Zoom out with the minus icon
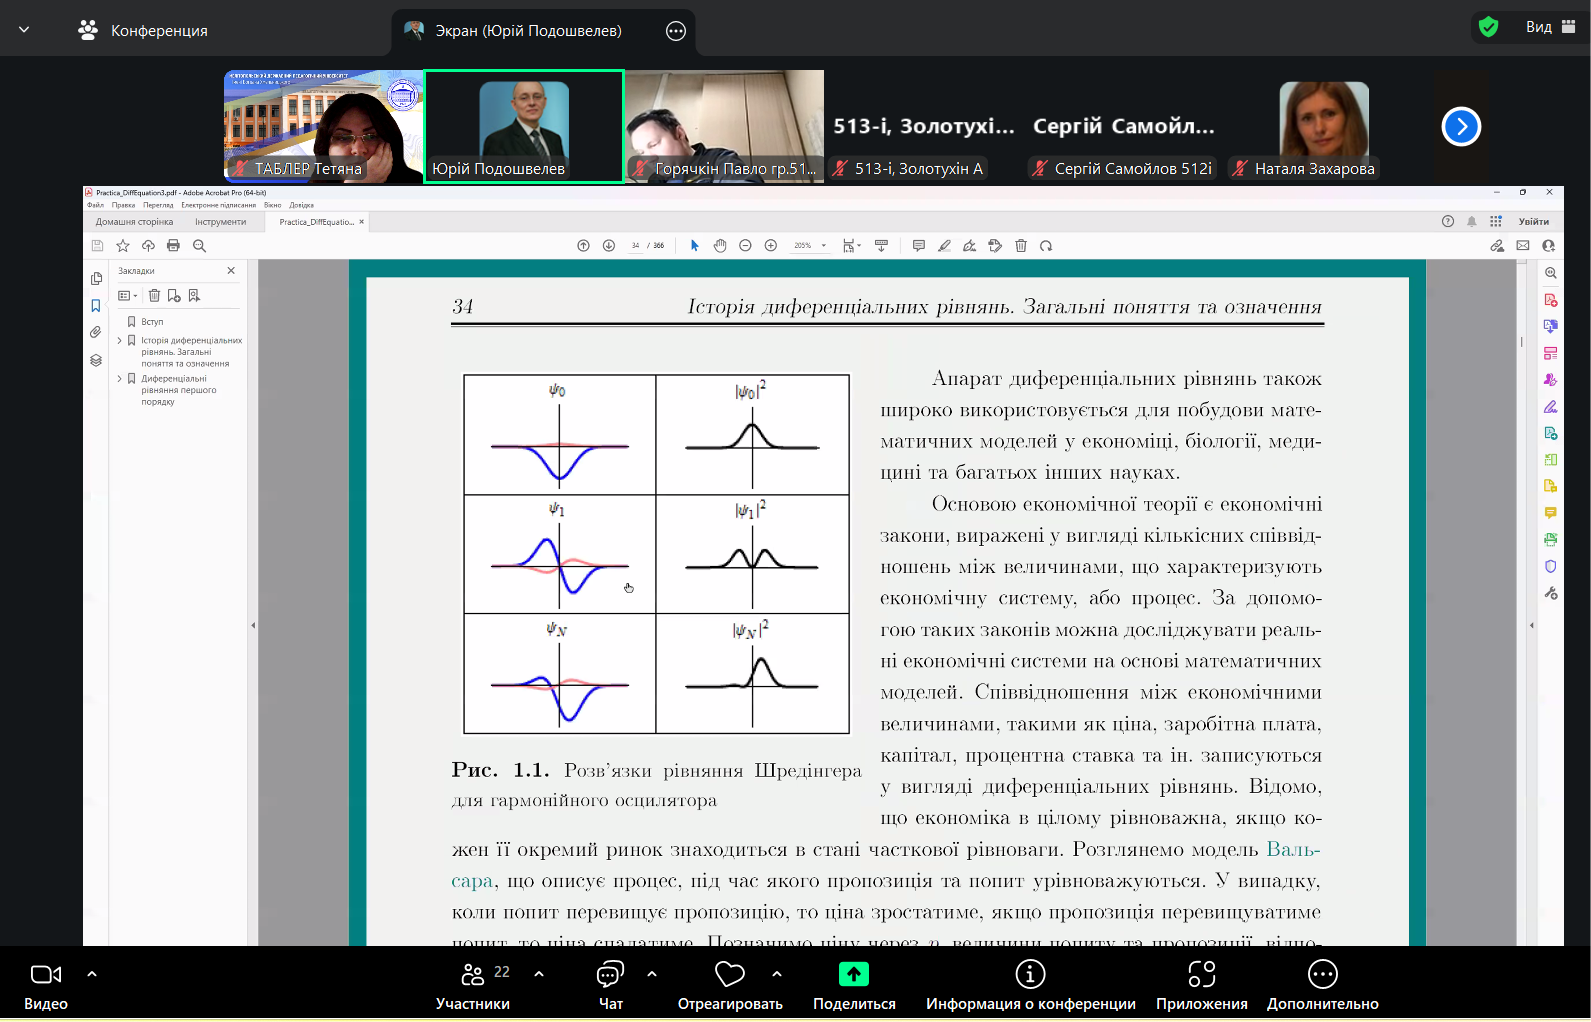The height and width of the screenshot is (1022, 1591). pos(745,246)
